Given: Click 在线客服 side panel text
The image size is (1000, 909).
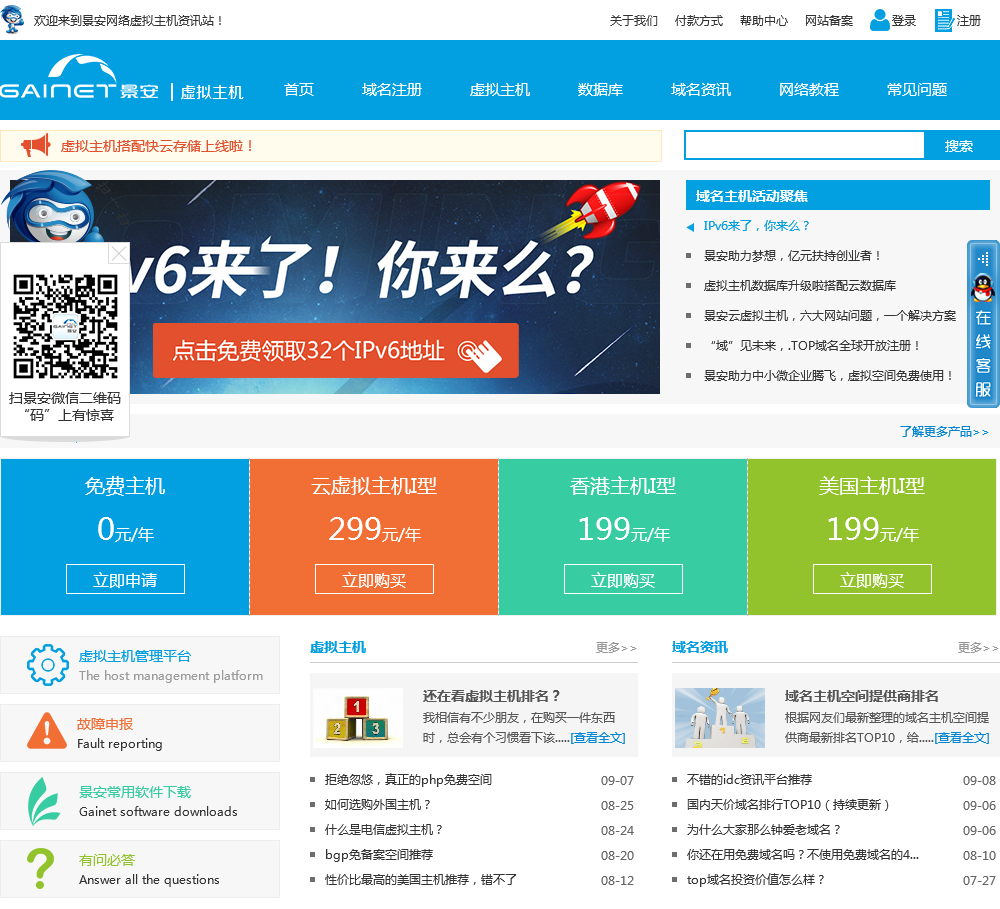Looking at the screenshot, I should (x=983, y=353).
